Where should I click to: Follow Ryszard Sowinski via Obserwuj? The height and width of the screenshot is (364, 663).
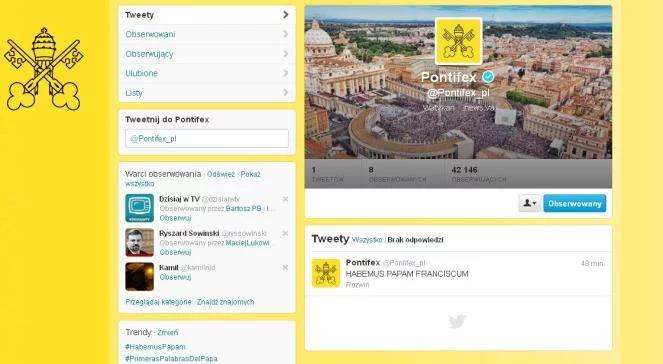pyautogui.click(x=175, y=252)
